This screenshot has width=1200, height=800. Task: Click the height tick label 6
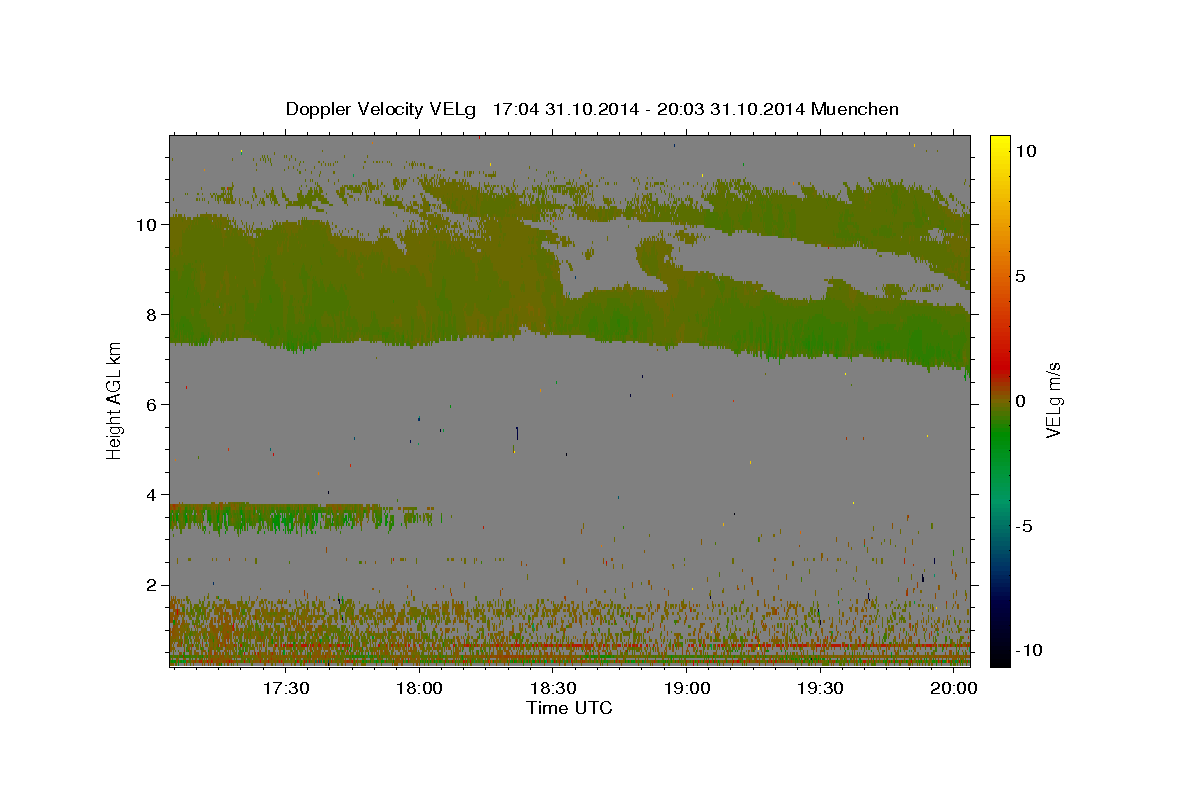click(153, 405)
